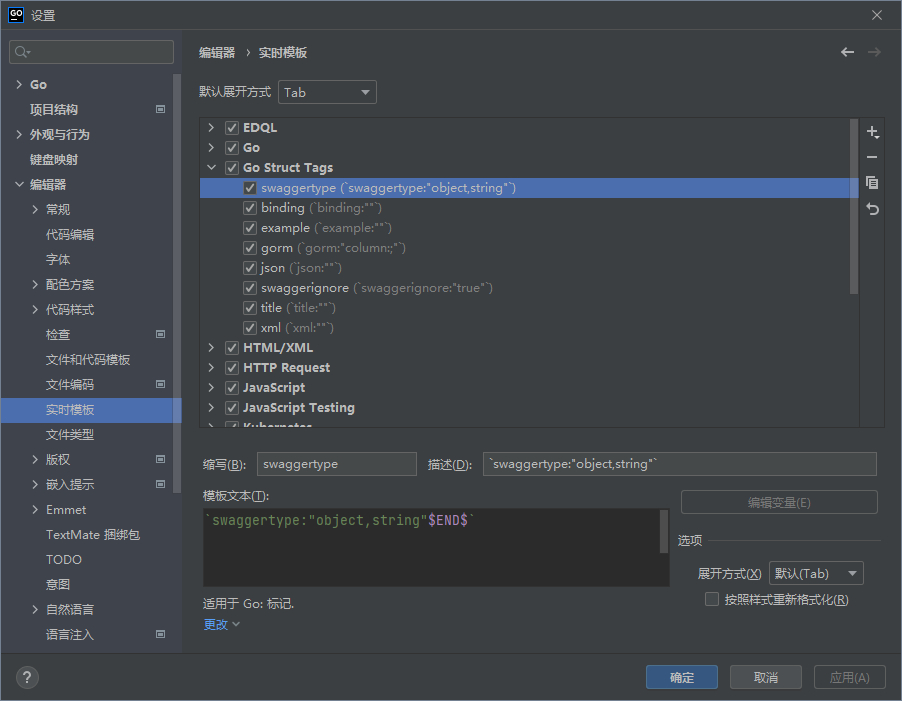902x701 pixels.
Task: Click the 确定 button
Action: tap(681, 677)
